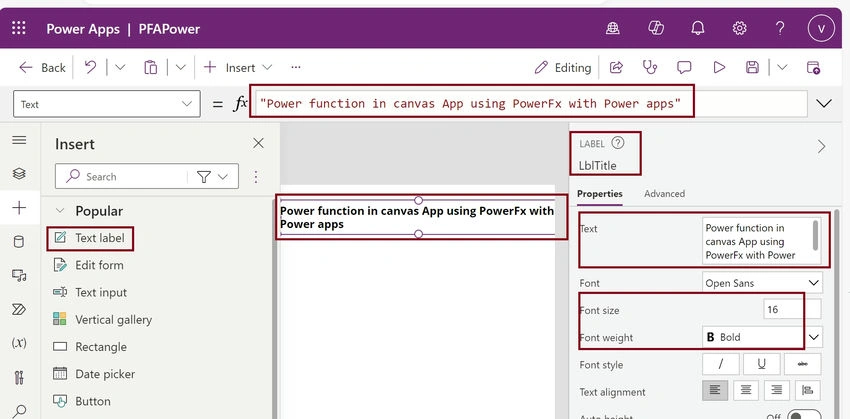Open the filter dropdown beside Search
Viewport: 850px width, 419px height.
212,177
